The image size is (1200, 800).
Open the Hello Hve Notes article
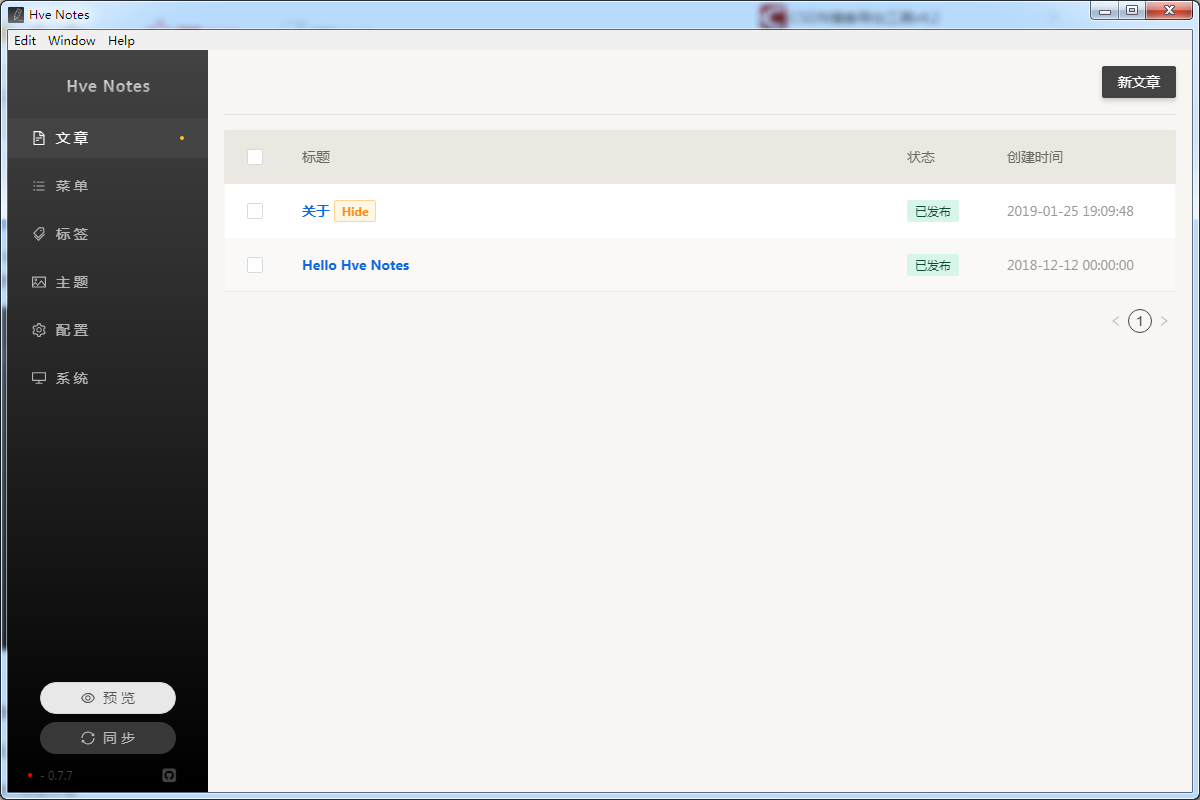[356, 265]
